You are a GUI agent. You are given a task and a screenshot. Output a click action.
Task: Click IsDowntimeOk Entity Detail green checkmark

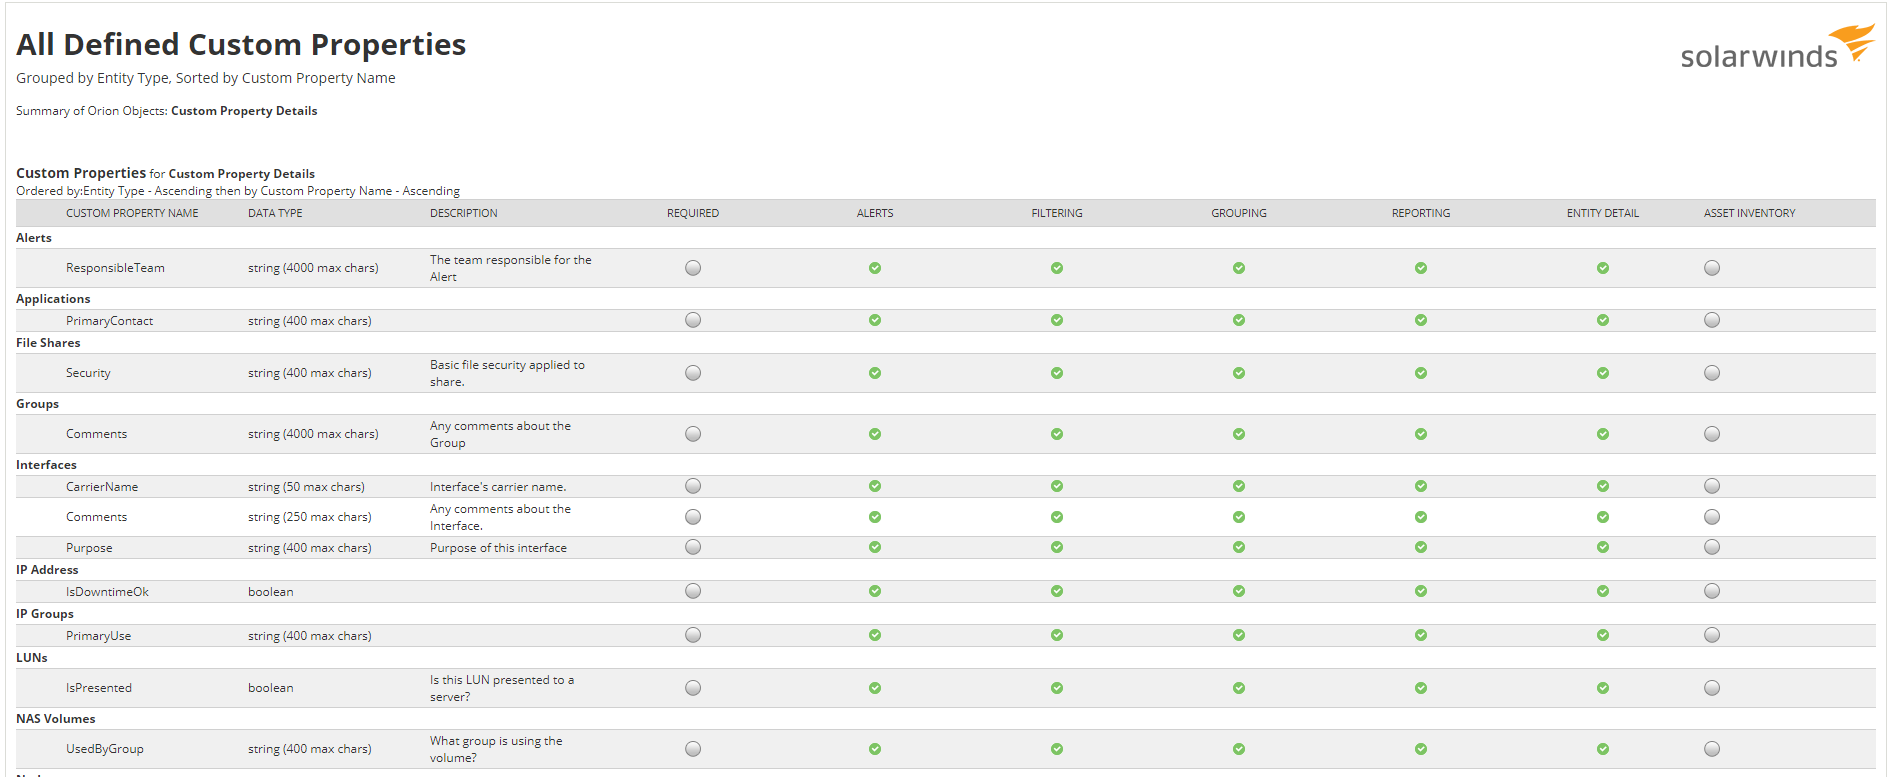(1603, 591)
